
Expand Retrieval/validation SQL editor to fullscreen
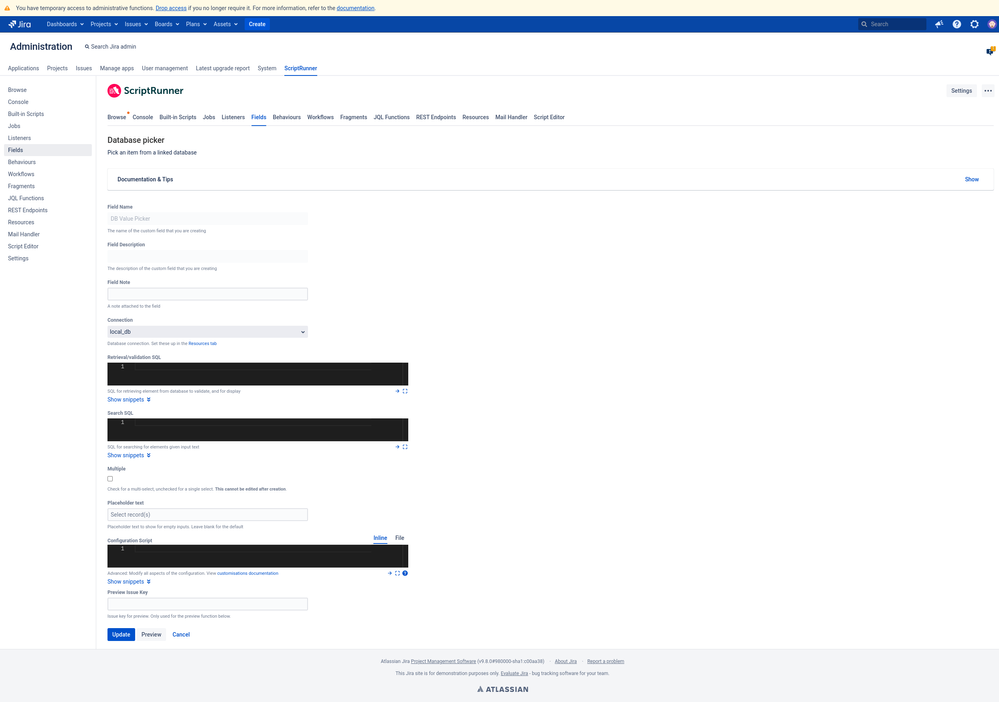coord(405,391)
